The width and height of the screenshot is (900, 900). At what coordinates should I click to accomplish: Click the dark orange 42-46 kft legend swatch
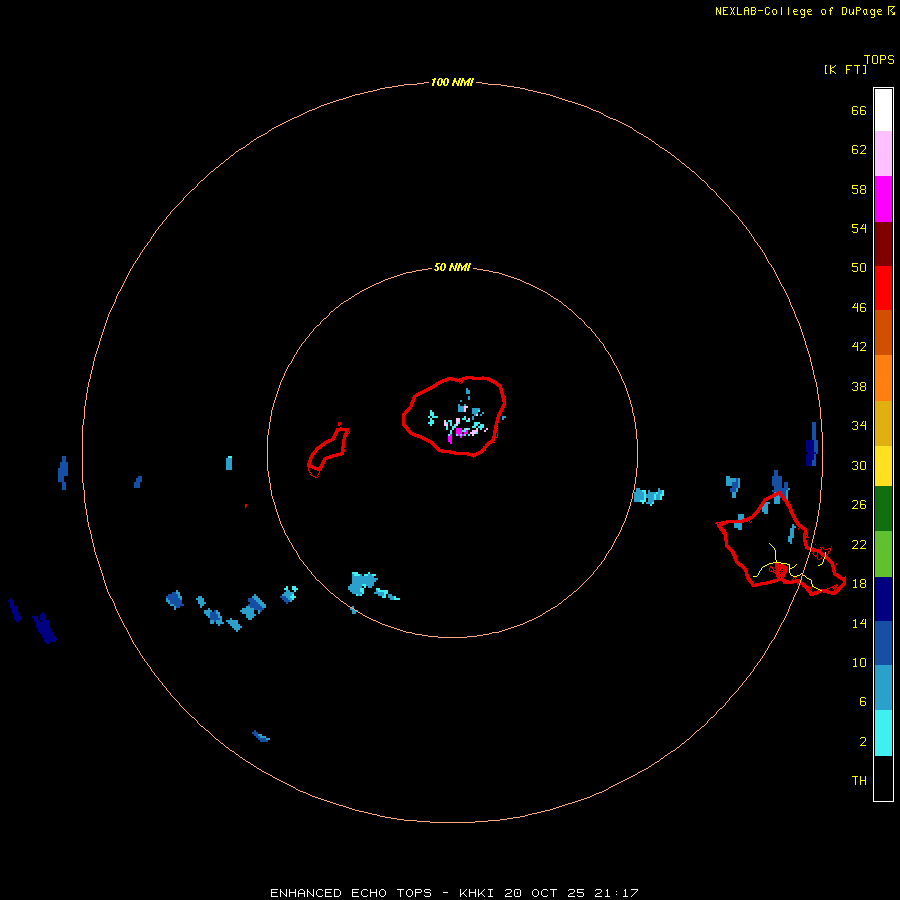coord(883,333)
